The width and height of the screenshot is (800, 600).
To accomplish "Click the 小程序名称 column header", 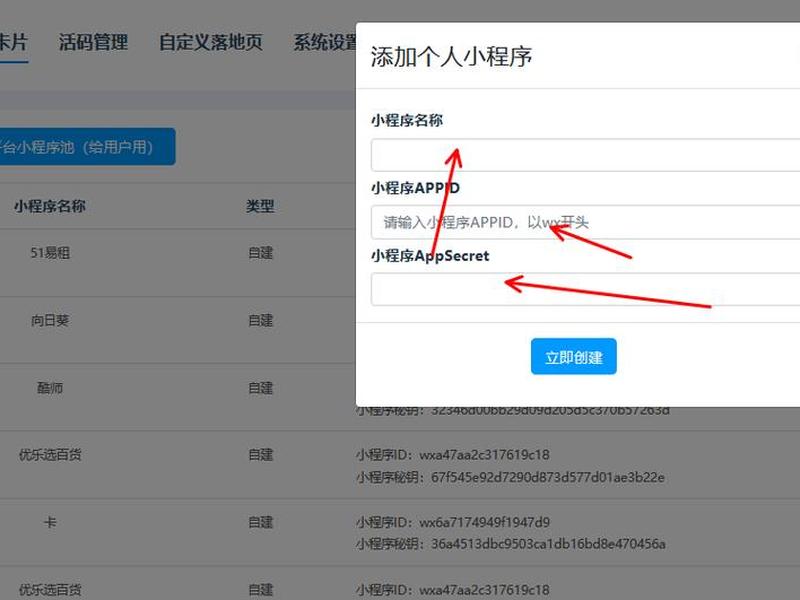I will [x=50, y=206].
